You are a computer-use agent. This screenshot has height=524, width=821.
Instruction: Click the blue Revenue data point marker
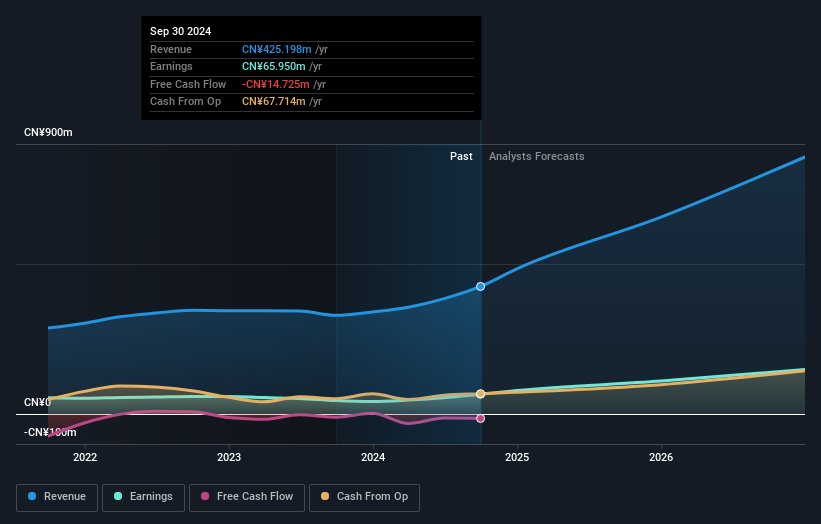[x=481, y=286]
